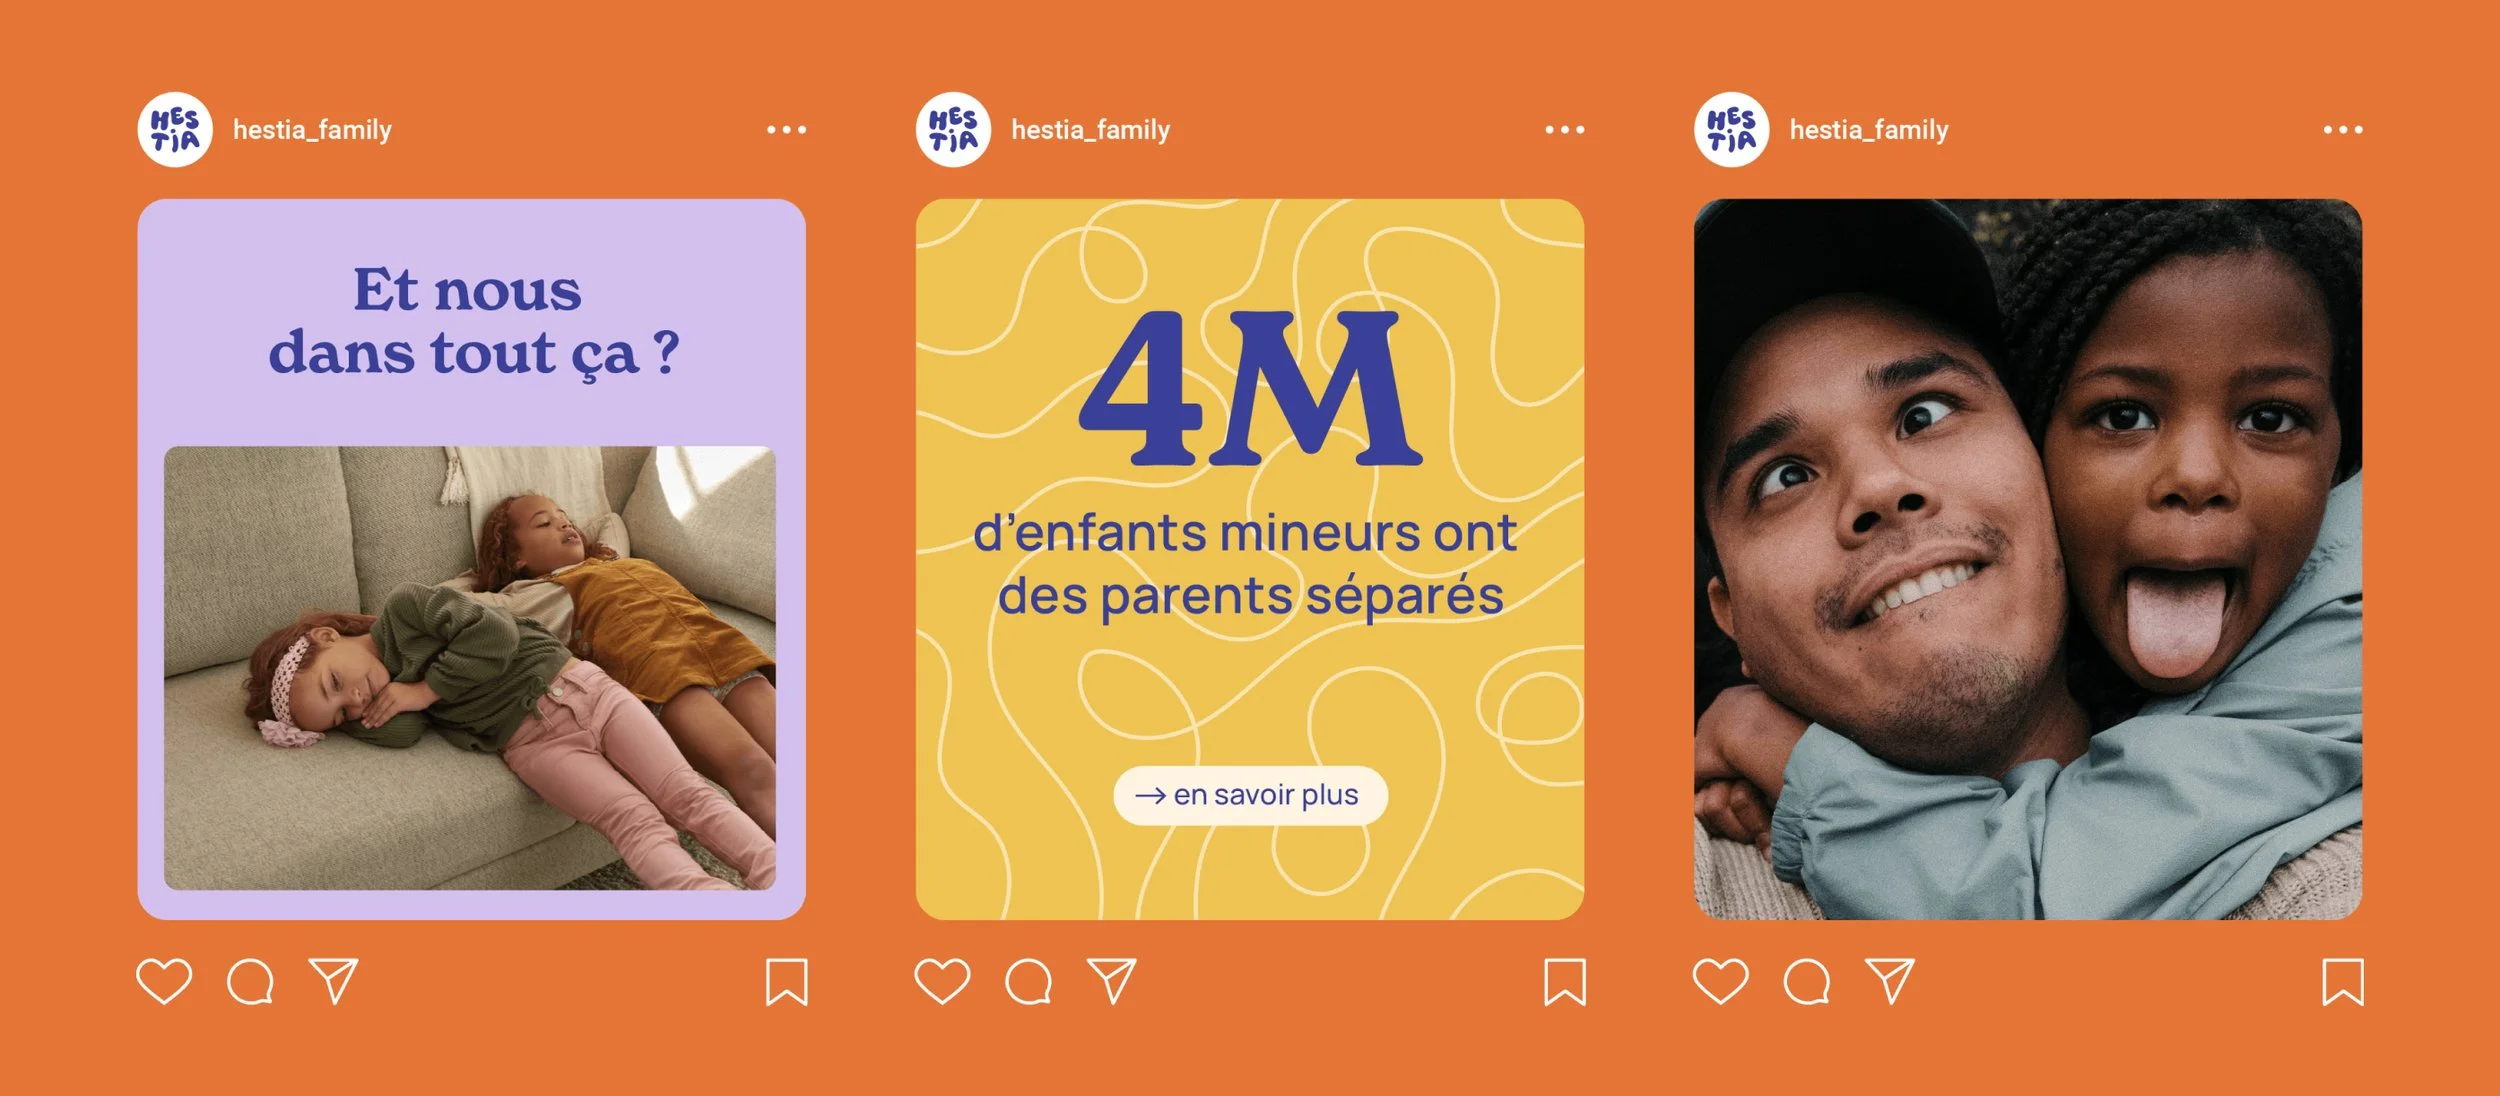Share the father and child photo post
This screenshot has height=1096, width=2500.
[1890, 981]
